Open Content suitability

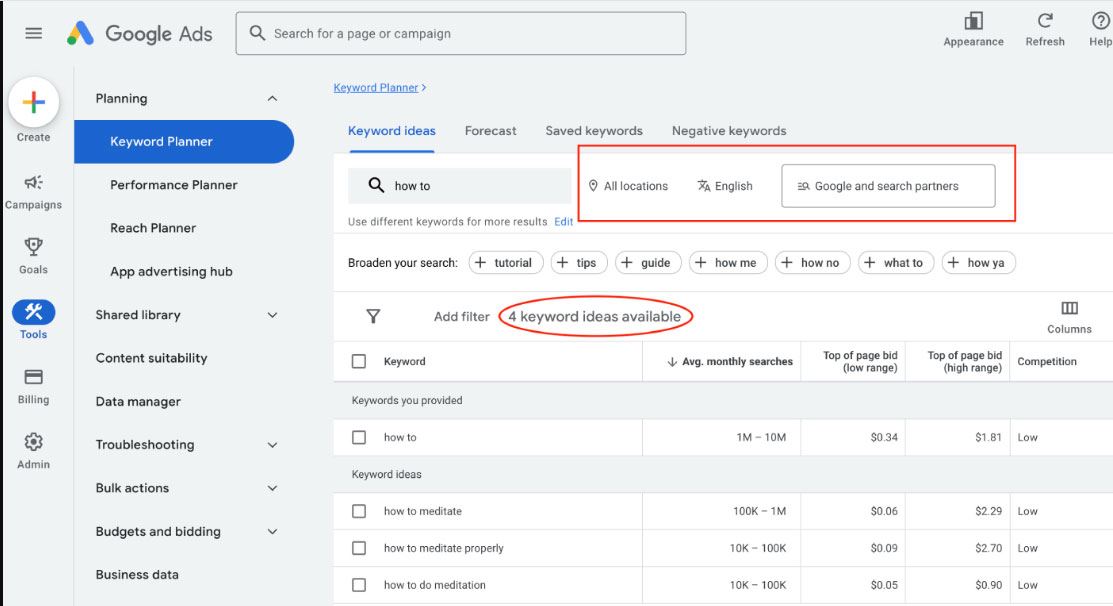click(x=152, y=358)
